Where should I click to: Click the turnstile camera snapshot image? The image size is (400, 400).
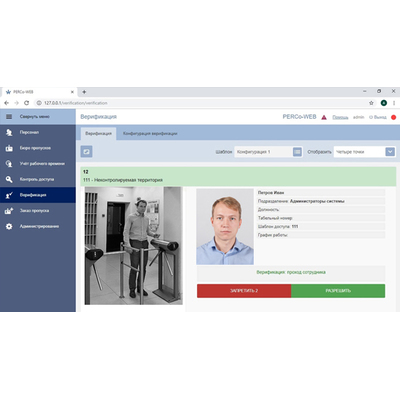coord(133,246)
